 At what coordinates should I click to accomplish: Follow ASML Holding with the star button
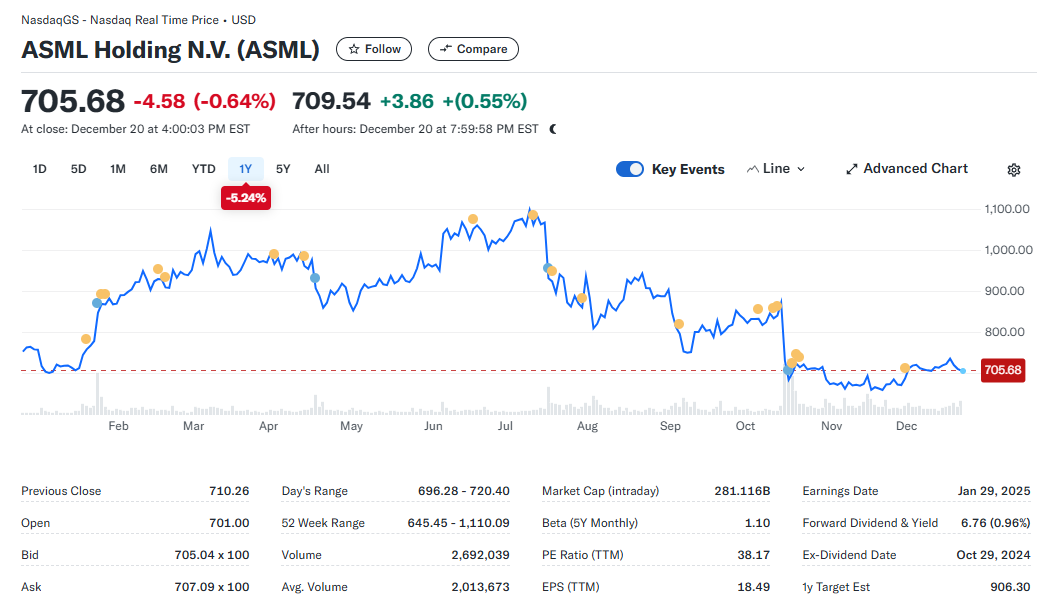[374, 49]
